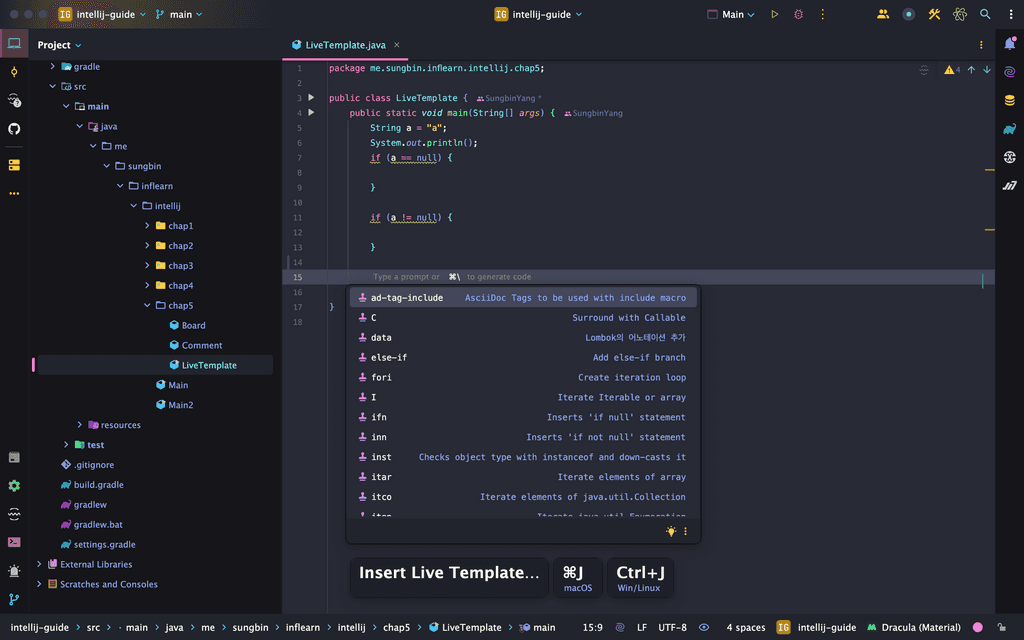This screenshot has width=1024, height=640.
Task: Open the Terminal tool window icon
Action: pos(14,542)
